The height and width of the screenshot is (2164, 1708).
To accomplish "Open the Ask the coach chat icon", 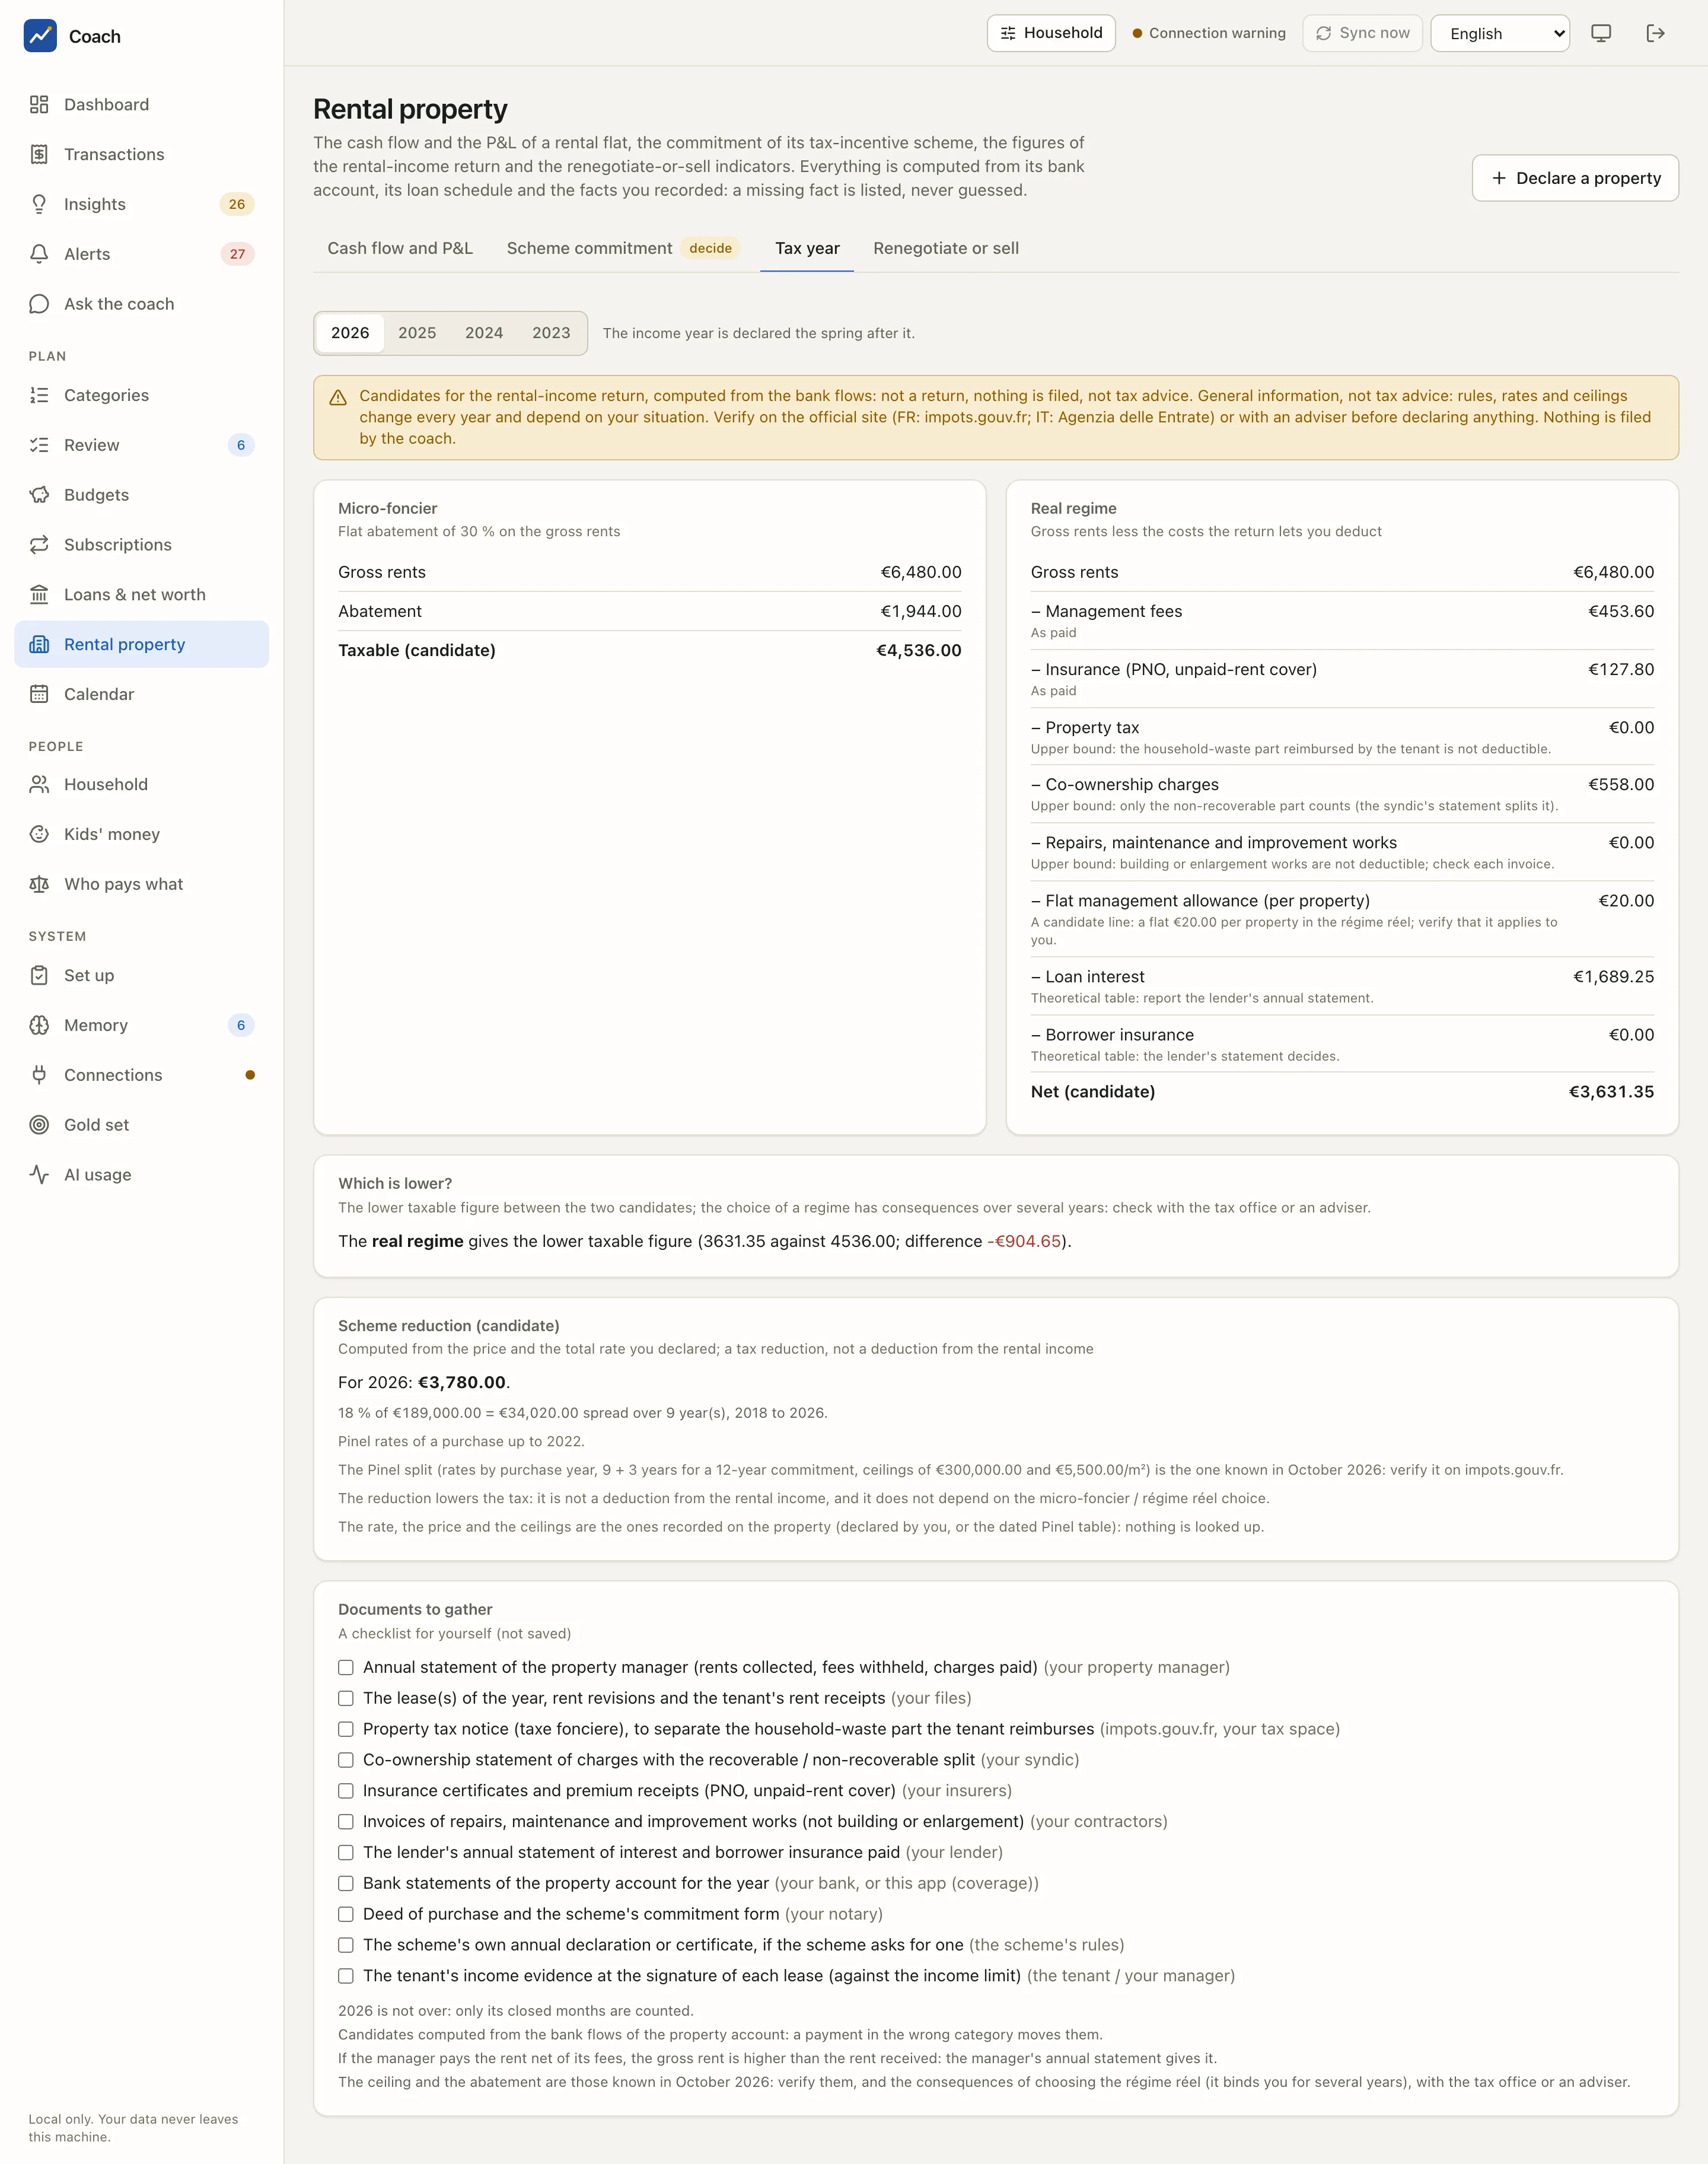I will pos(39,304).
